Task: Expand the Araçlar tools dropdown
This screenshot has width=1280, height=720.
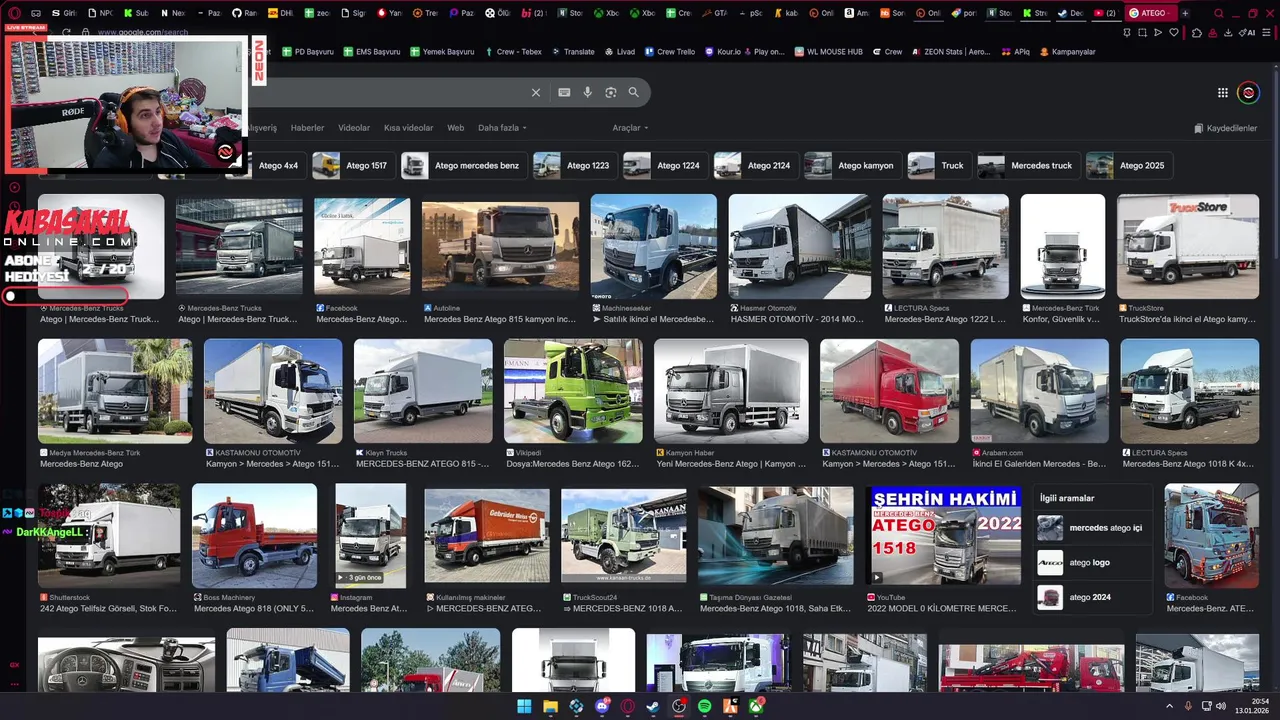Action: [x=630, y=128]
